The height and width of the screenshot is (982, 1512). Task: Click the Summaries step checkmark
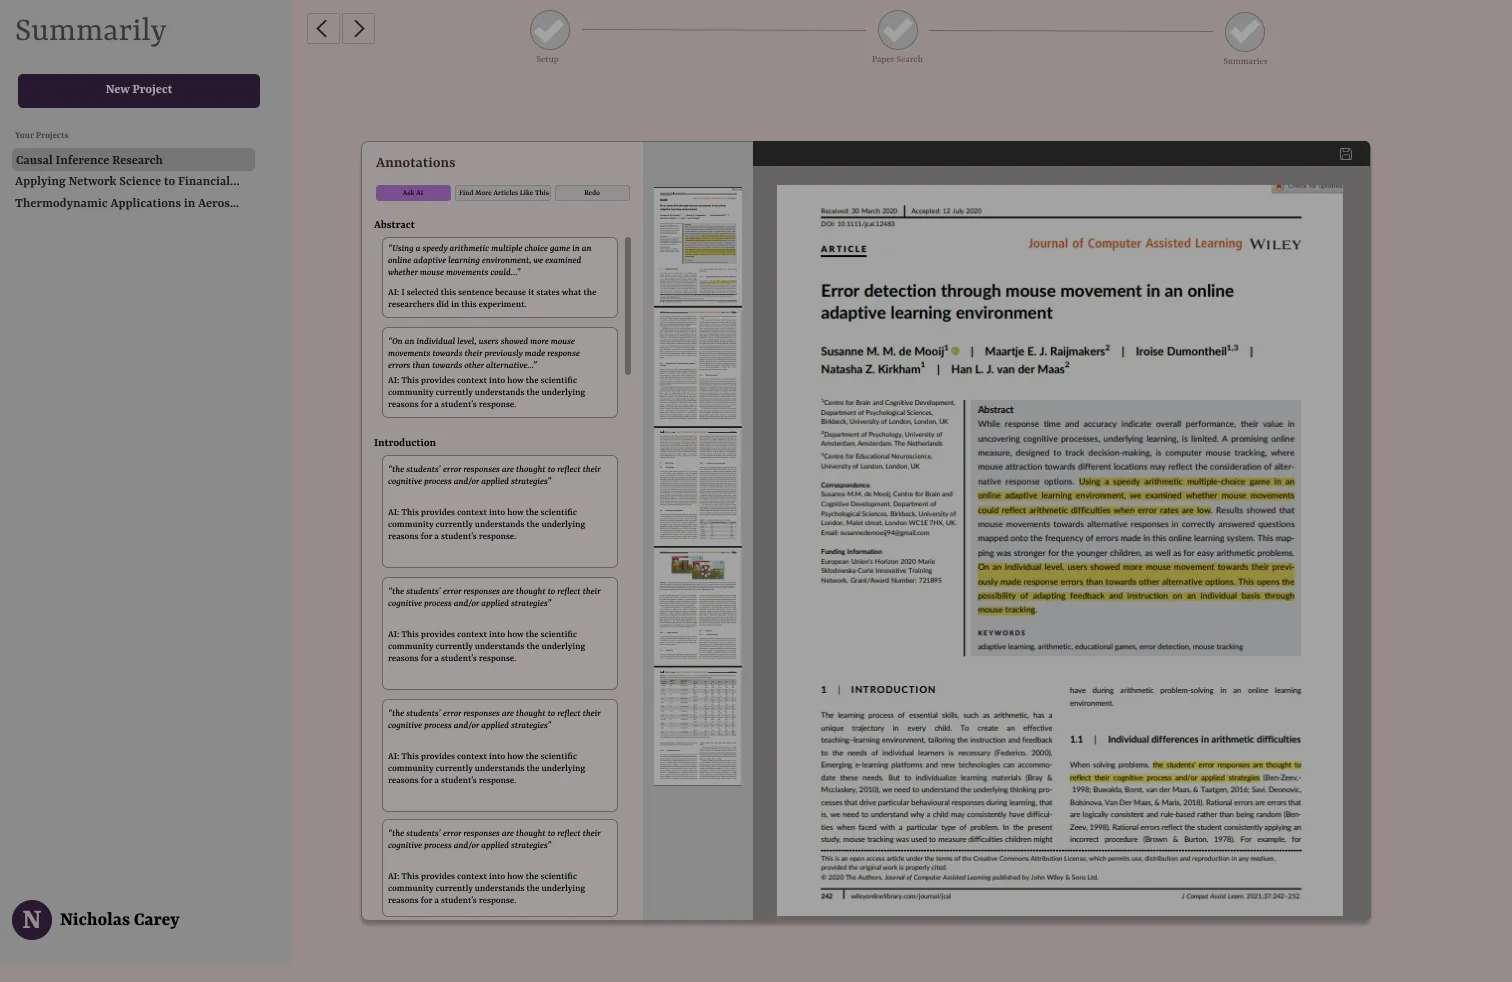[1245, 30]
